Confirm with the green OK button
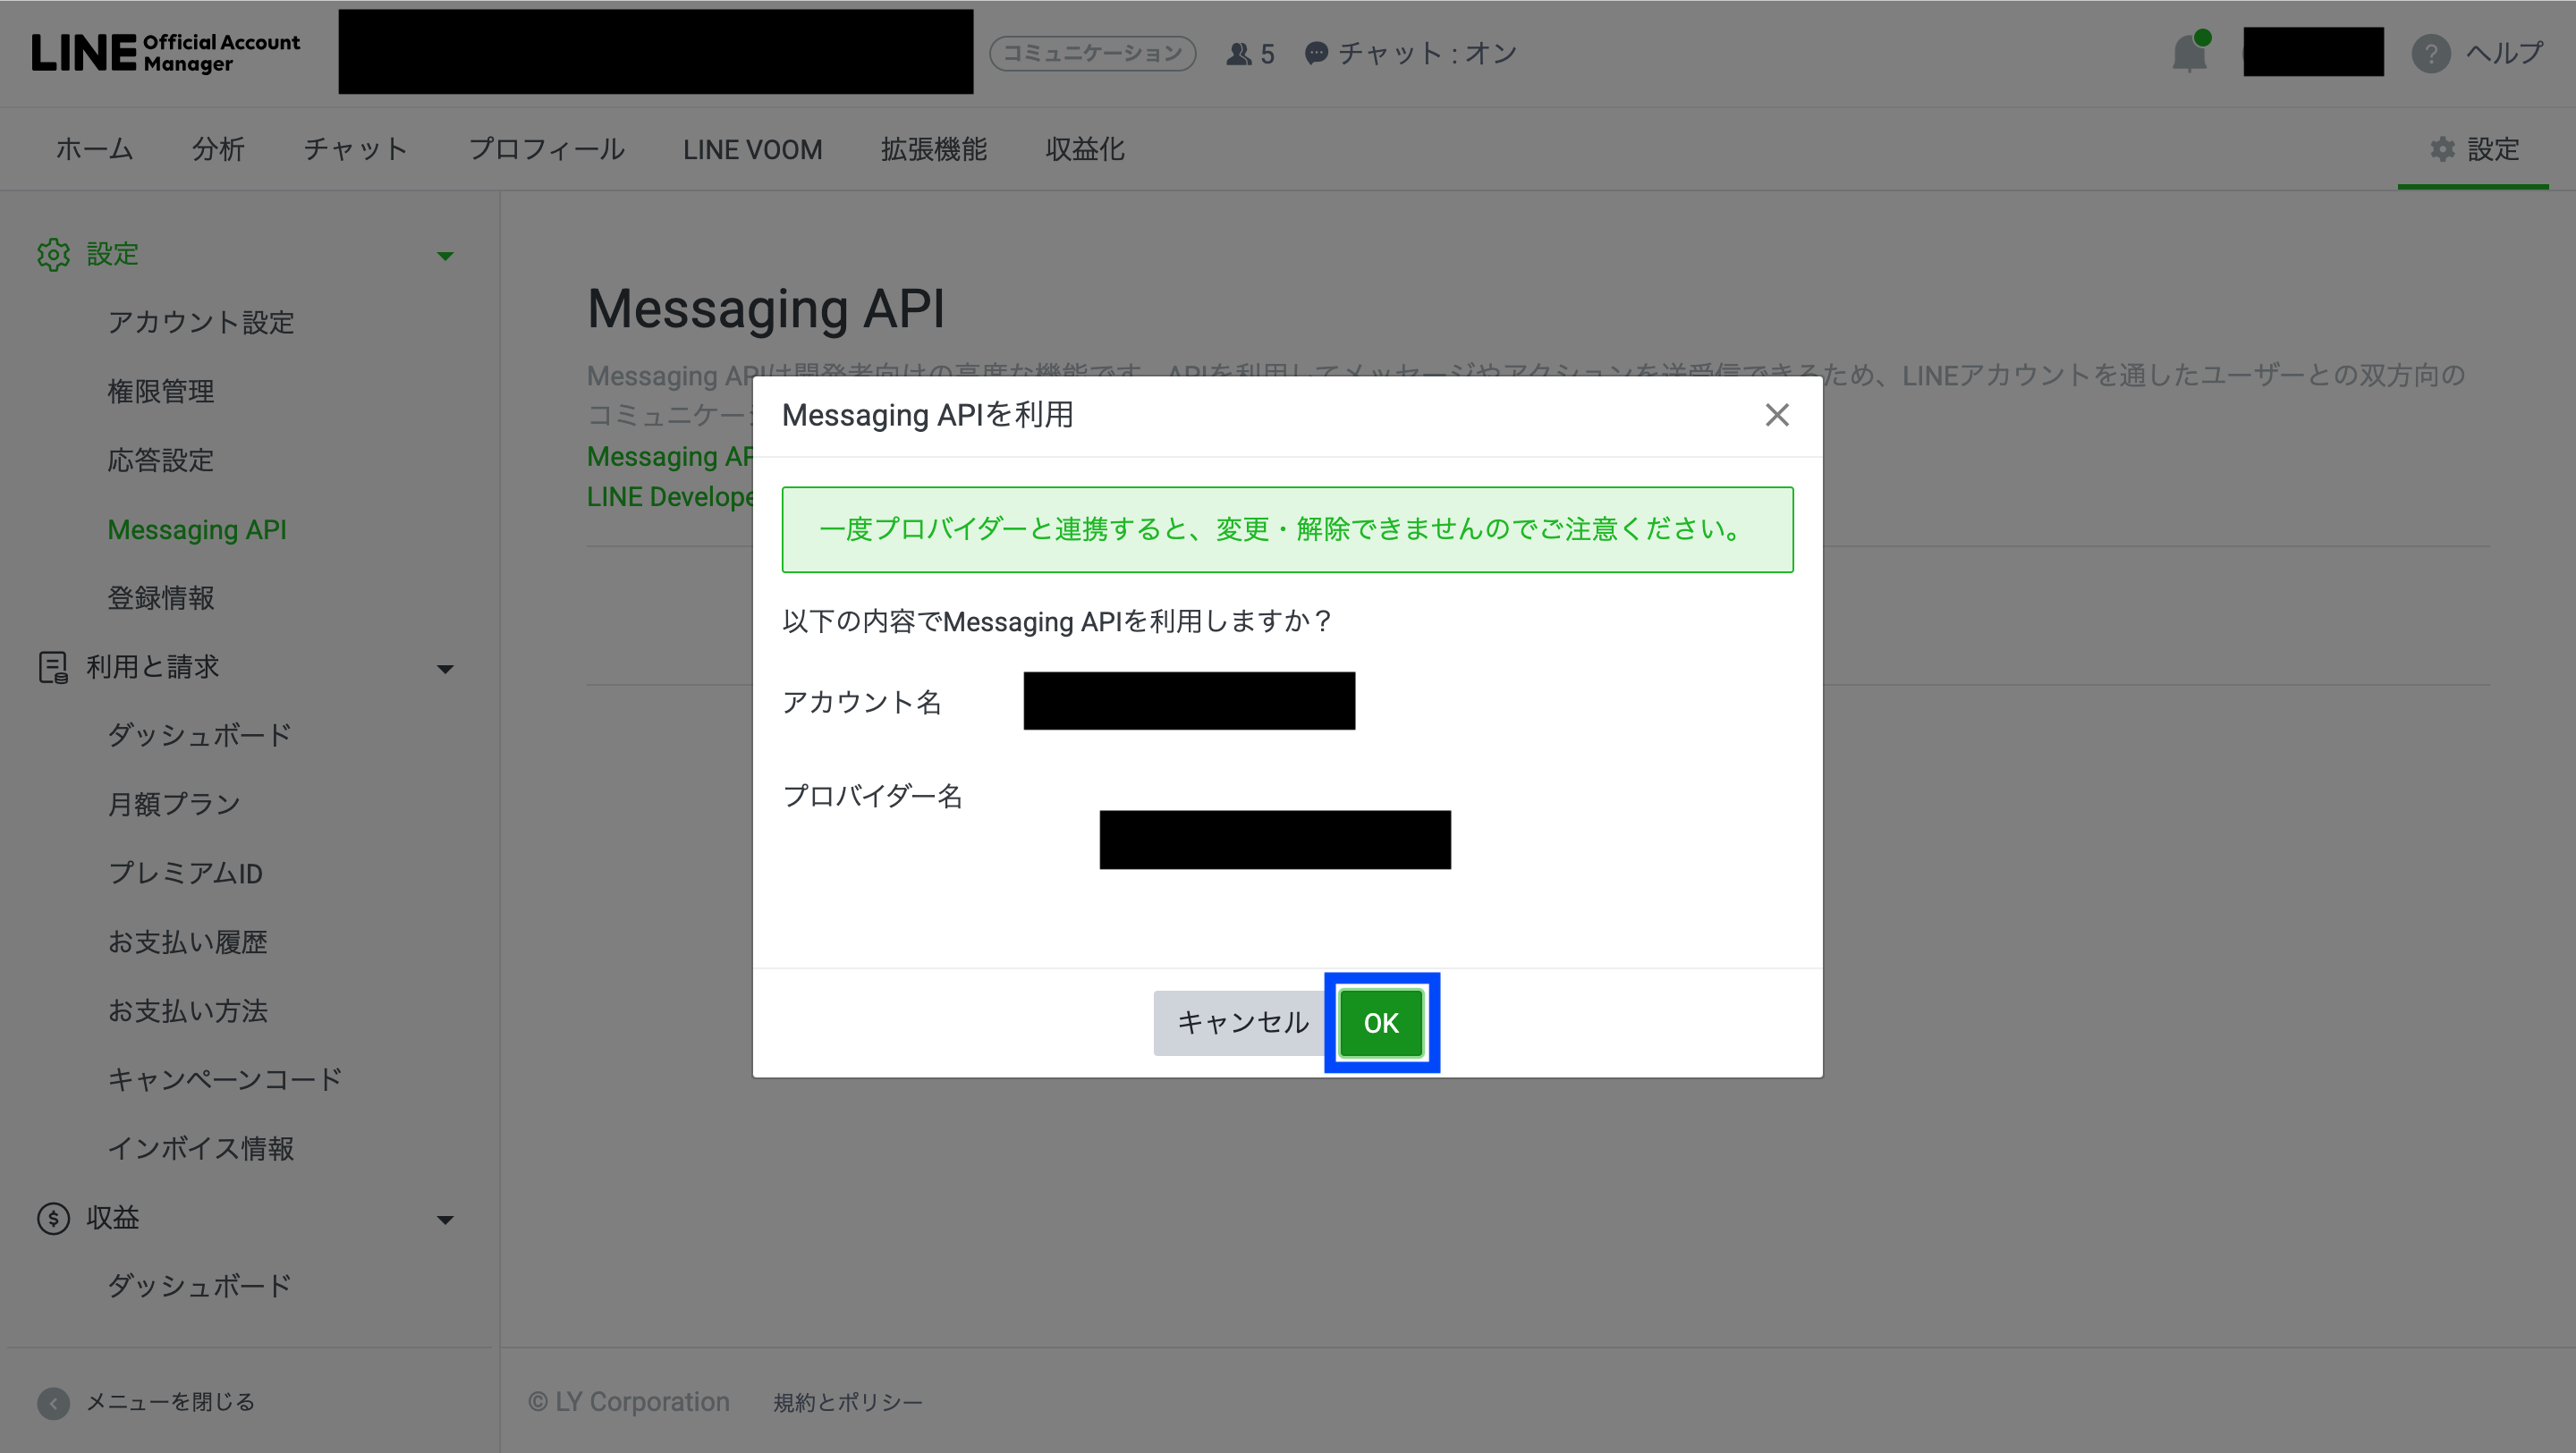 pos(1381,1023)
